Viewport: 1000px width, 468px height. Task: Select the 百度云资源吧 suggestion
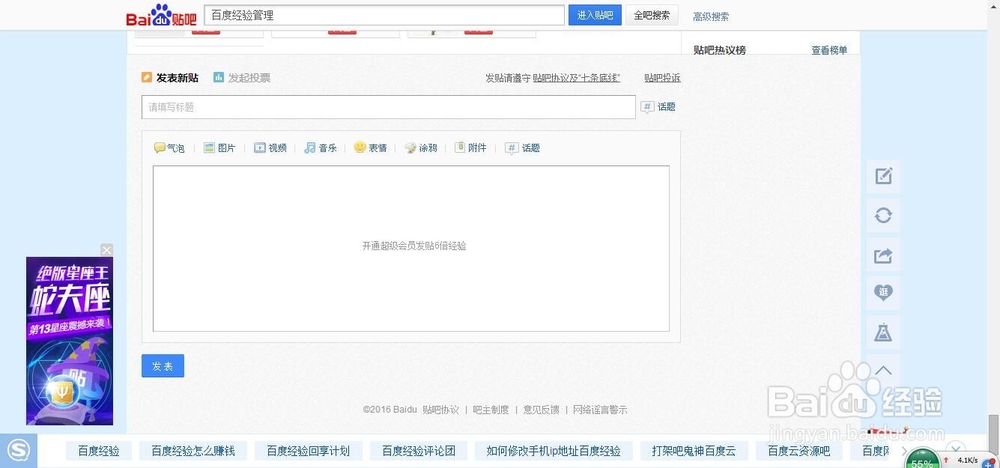[799, 451]
